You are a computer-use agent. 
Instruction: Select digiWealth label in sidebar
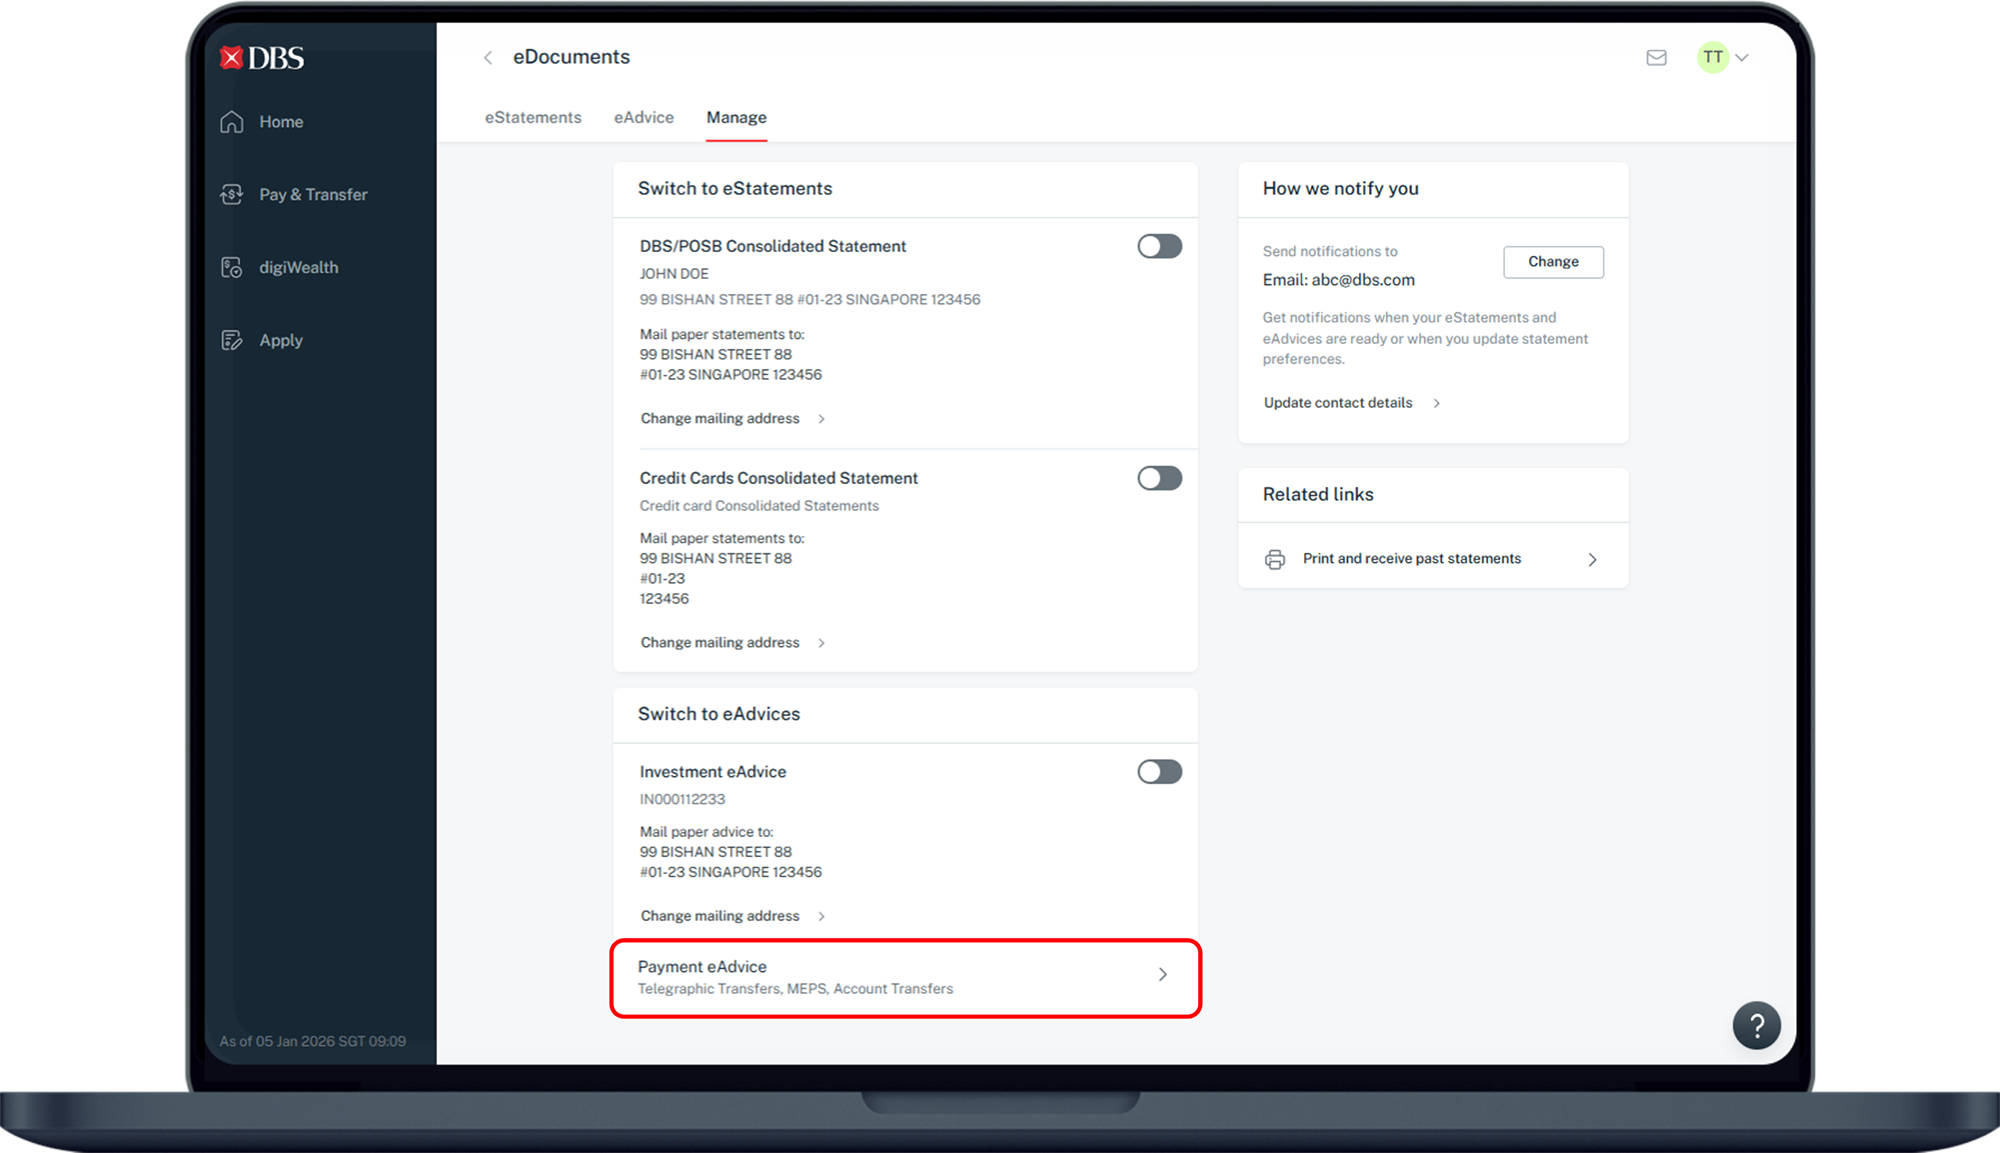pos(299,268)
